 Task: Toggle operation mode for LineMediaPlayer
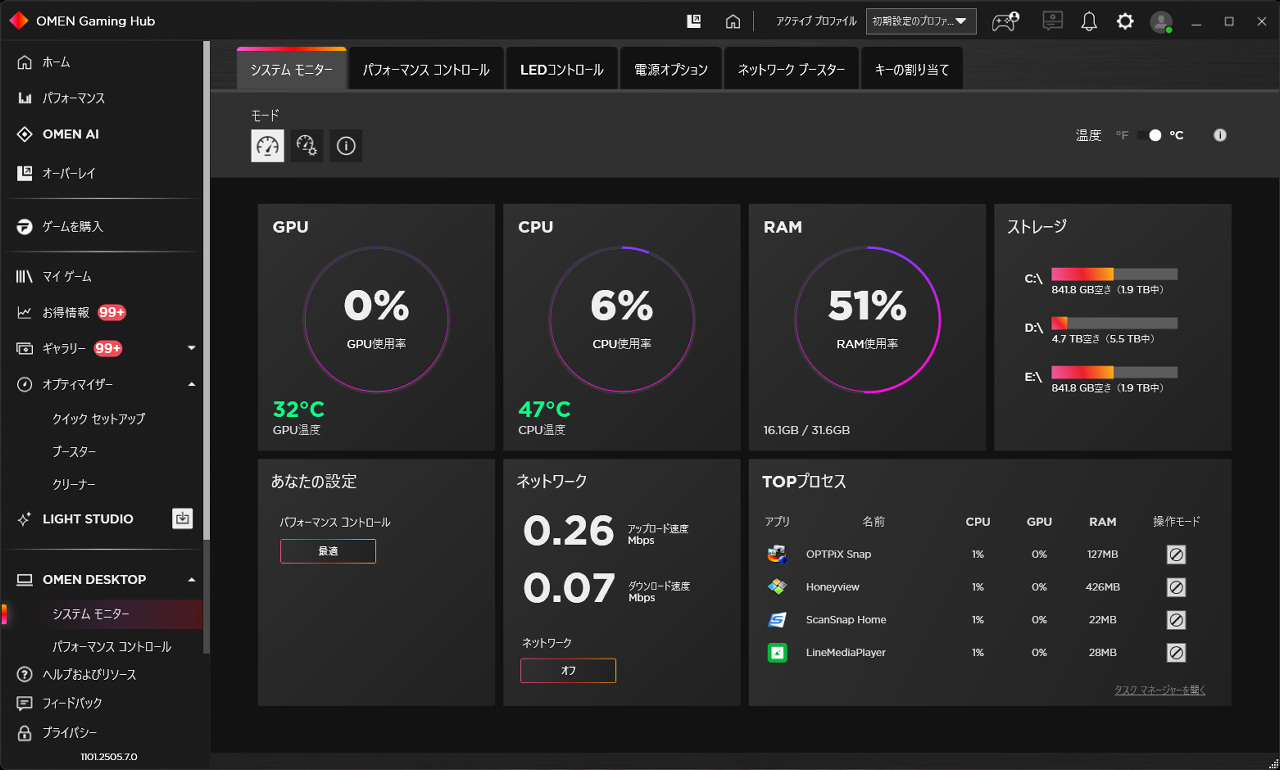click(x=1177, y=653)
